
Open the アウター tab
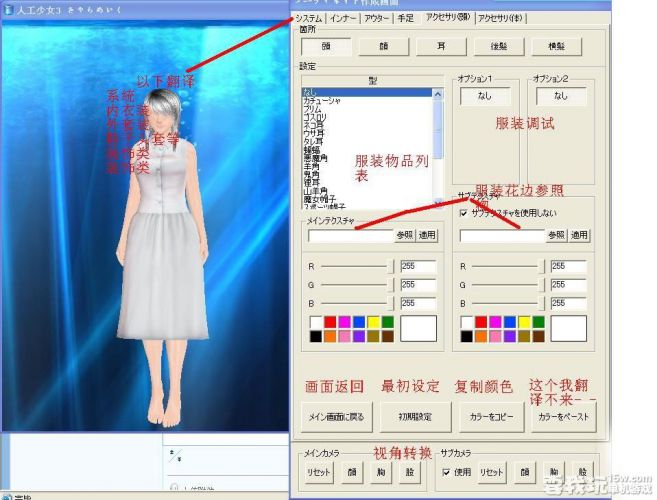pyautogui.click(x=376, y=18)
